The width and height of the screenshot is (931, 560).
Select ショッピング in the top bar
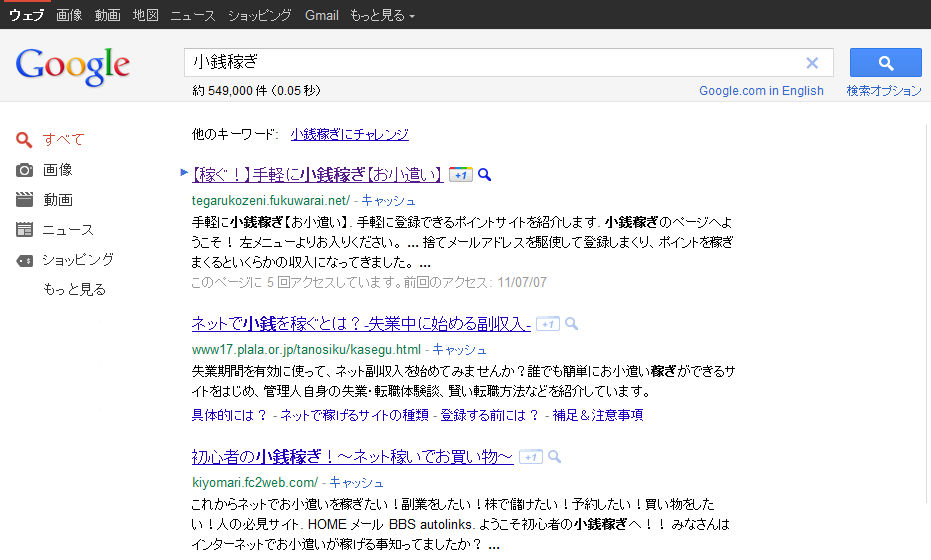[x=260, y=15]
